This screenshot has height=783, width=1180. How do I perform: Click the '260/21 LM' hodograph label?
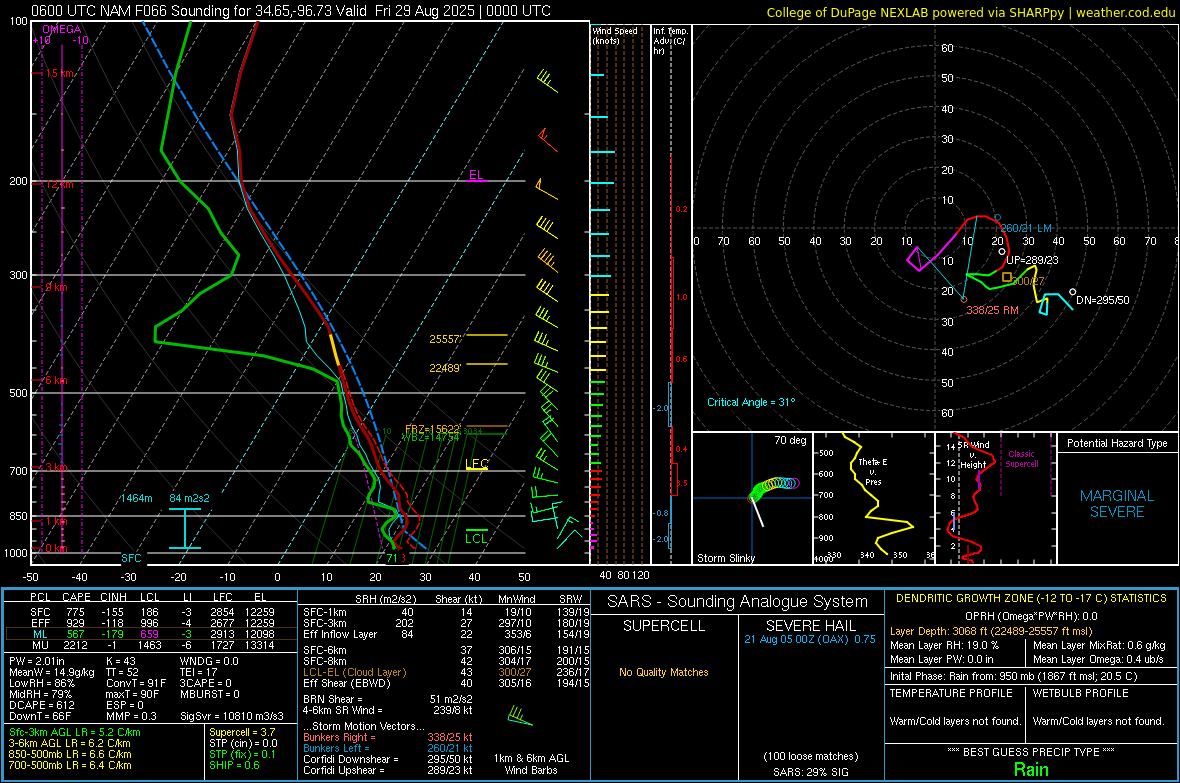1026,228
